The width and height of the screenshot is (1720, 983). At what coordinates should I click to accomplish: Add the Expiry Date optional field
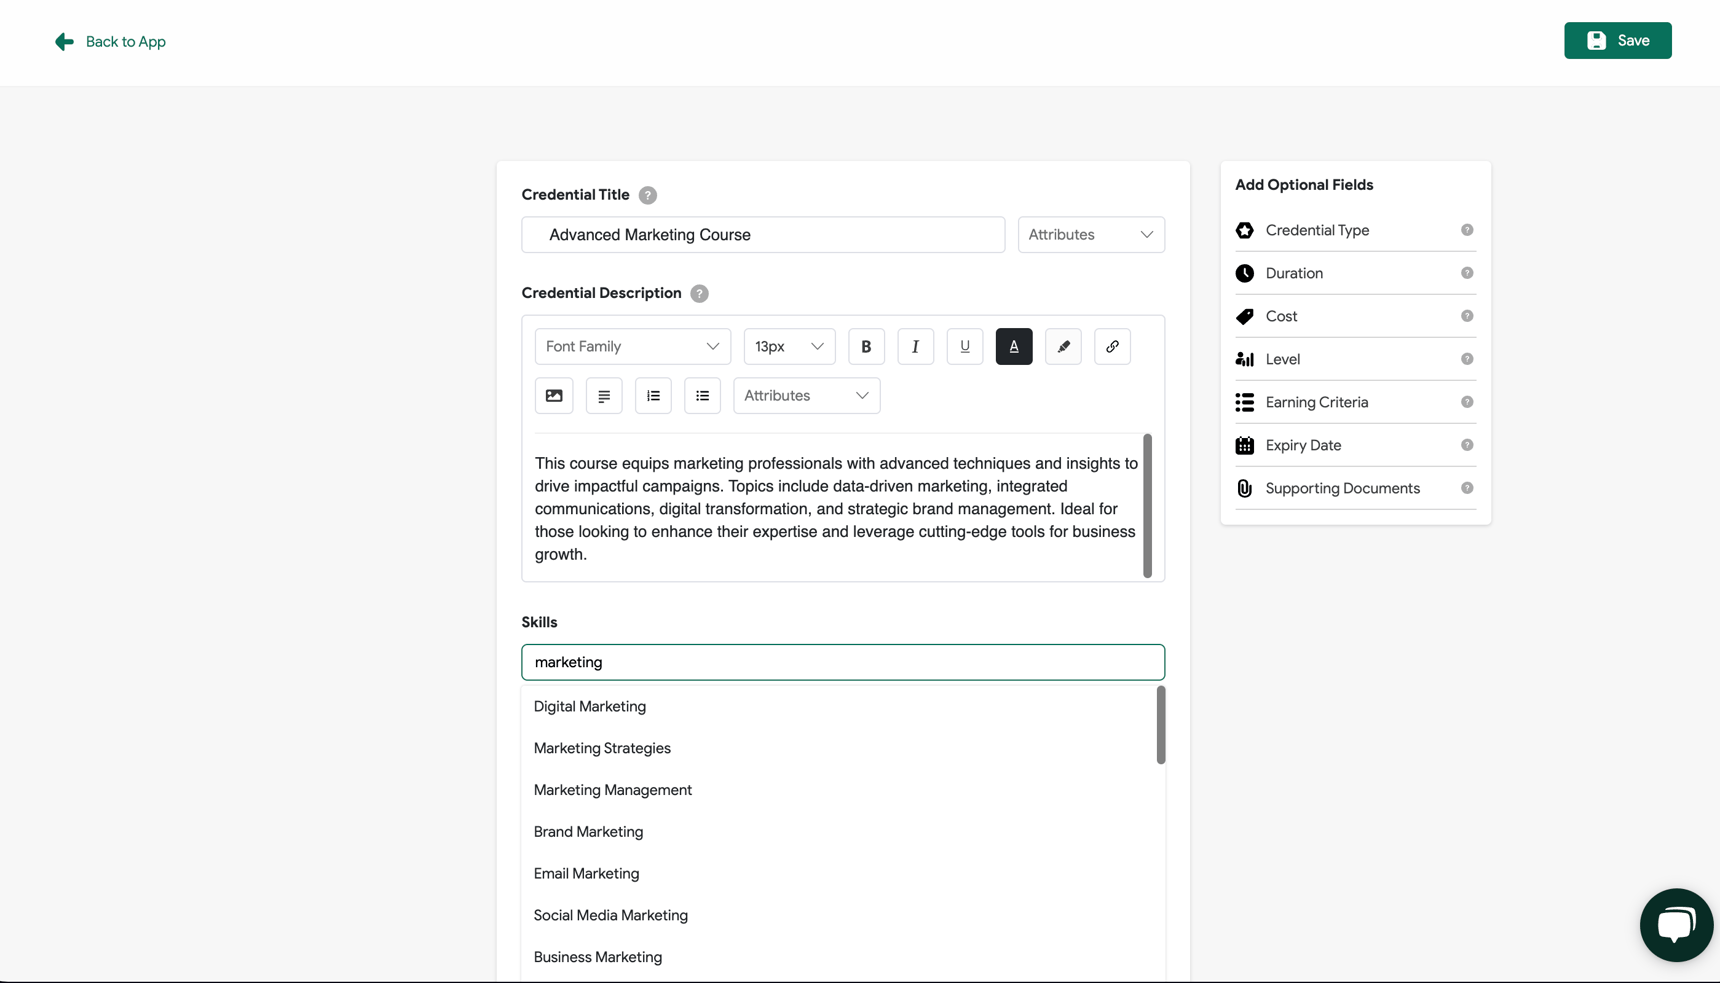(1303, 445)
